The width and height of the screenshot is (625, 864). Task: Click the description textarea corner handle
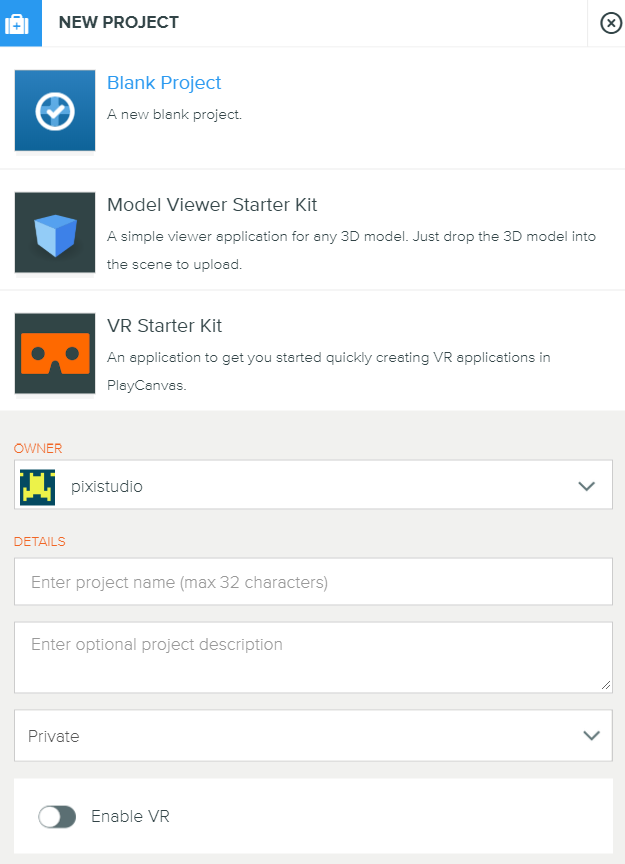606,685
